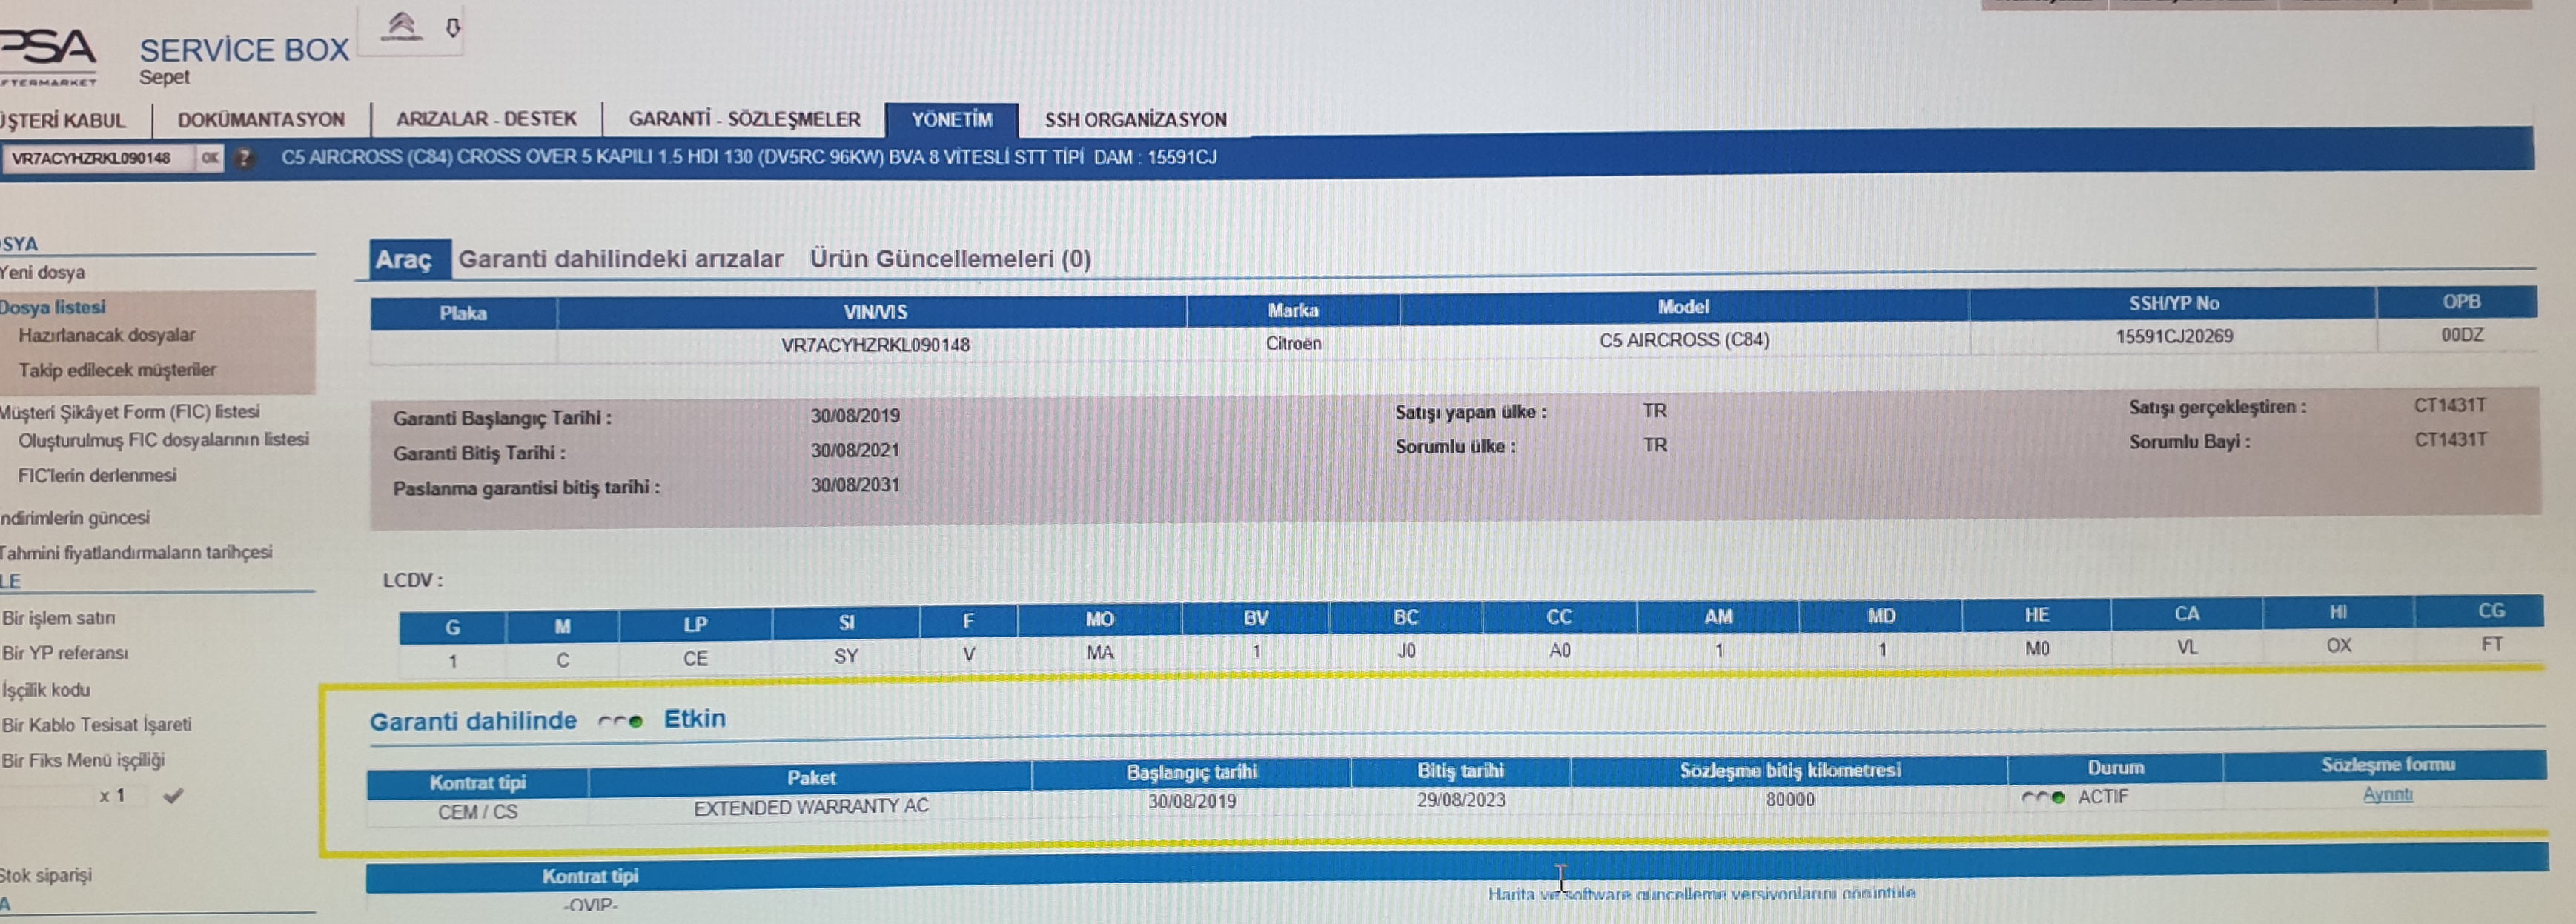Click the Etkin warranty status text
Viewport: 2576px width, 924px height.
pos(695,719)
